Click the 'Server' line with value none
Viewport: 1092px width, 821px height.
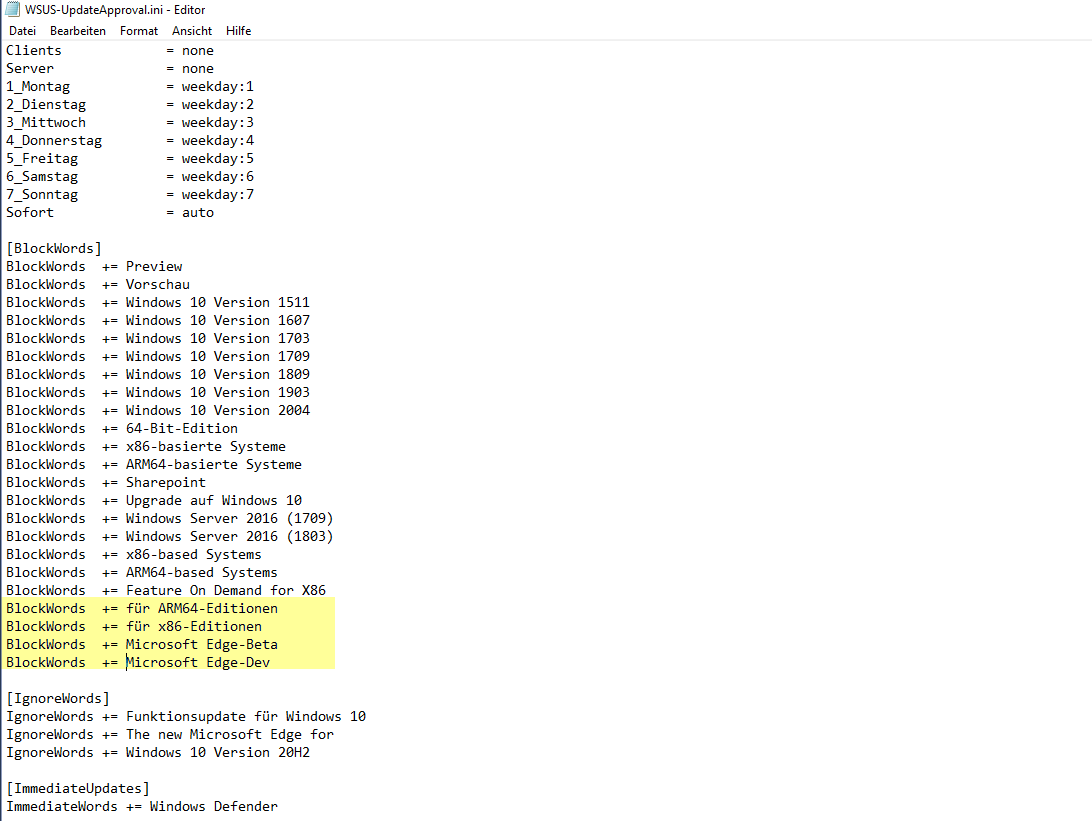[110, 68]
